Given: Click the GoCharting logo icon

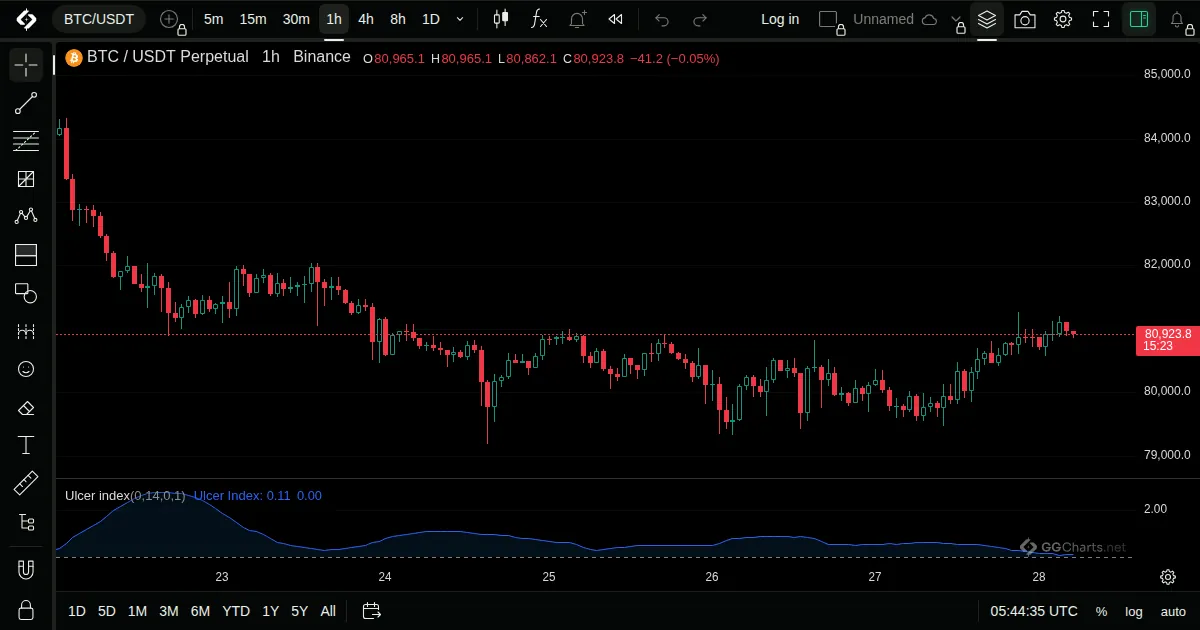Looking at the screenshot, I should point(26,19).
